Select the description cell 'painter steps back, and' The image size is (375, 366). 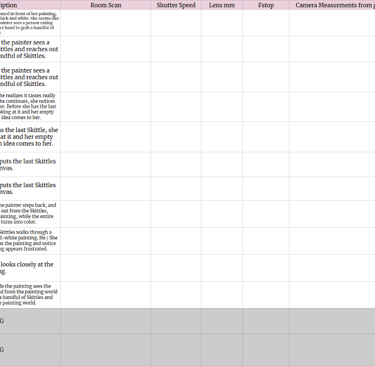click(x=30, y=214)
